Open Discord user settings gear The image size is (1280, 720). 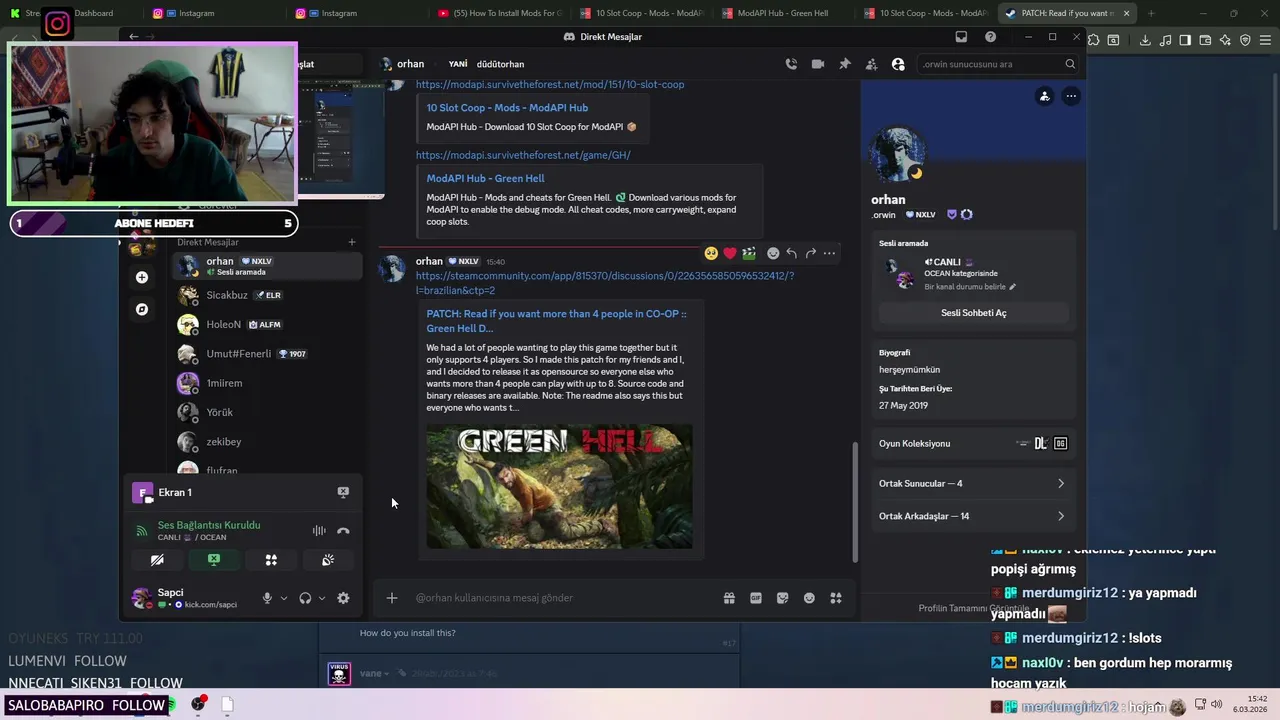coord(343,598)
